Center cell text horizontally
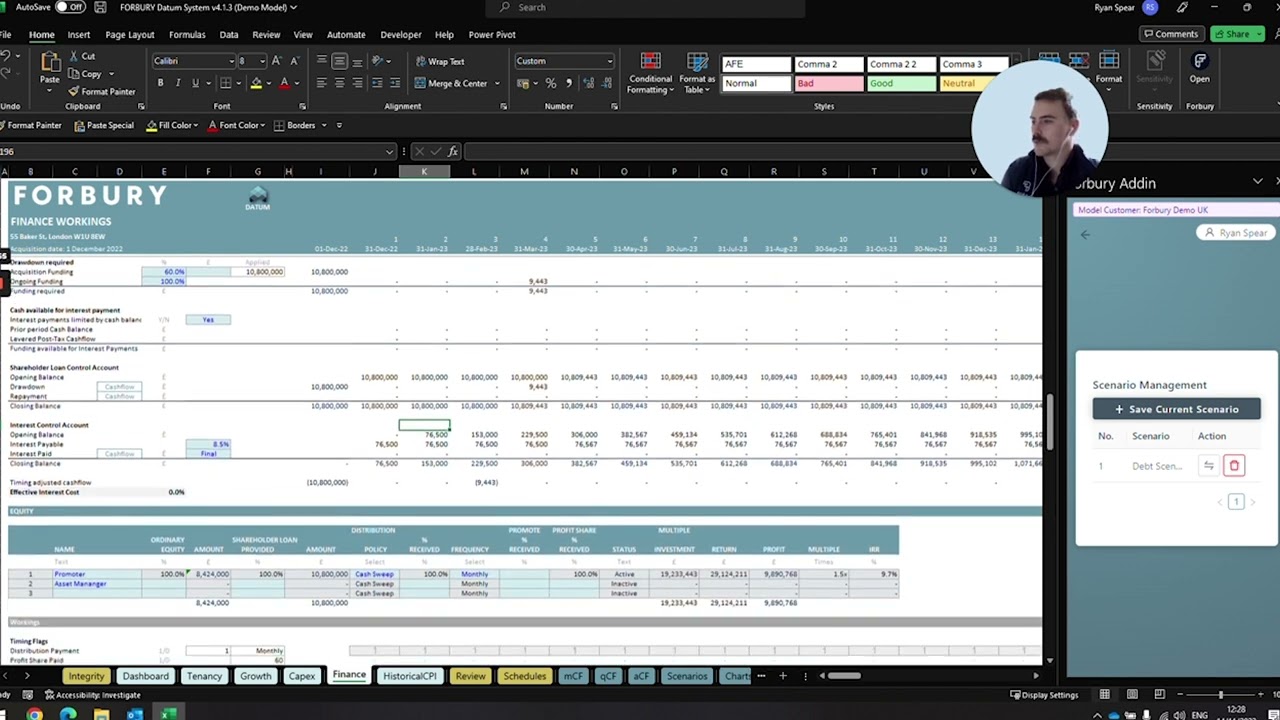 (x=339, y=83)
